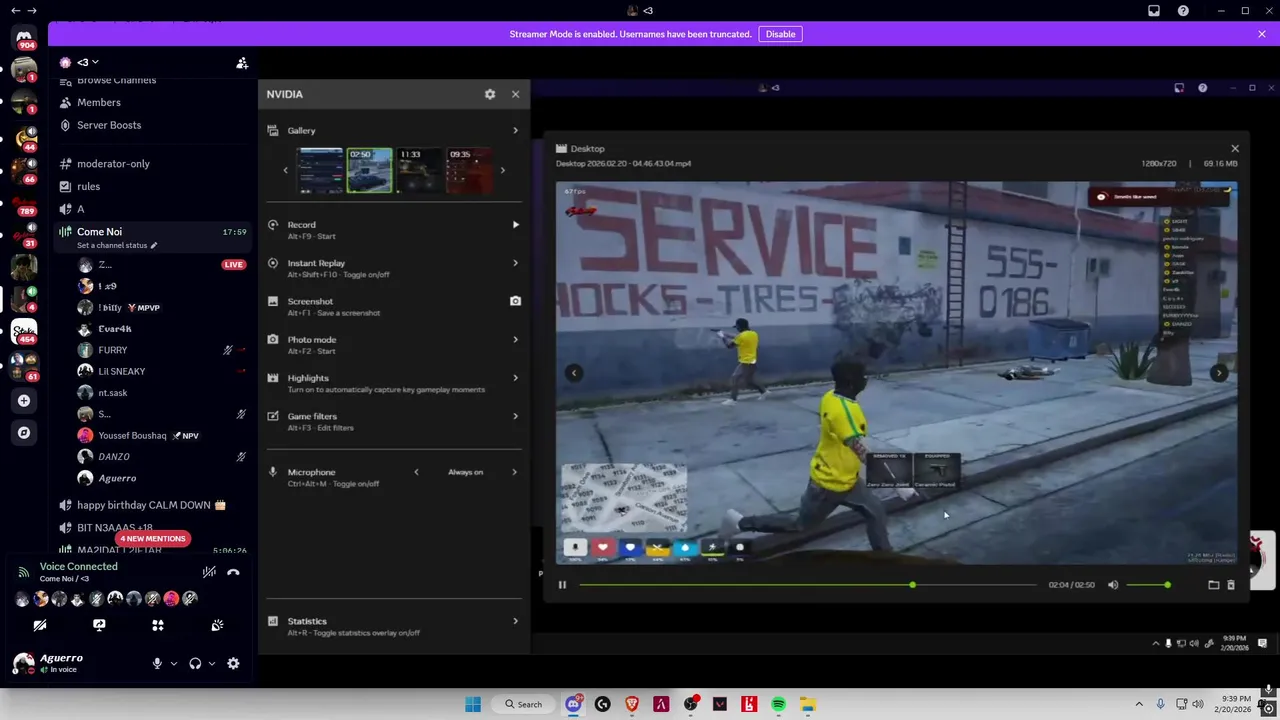Mute the video player speaker icon

click(1113, 585)
